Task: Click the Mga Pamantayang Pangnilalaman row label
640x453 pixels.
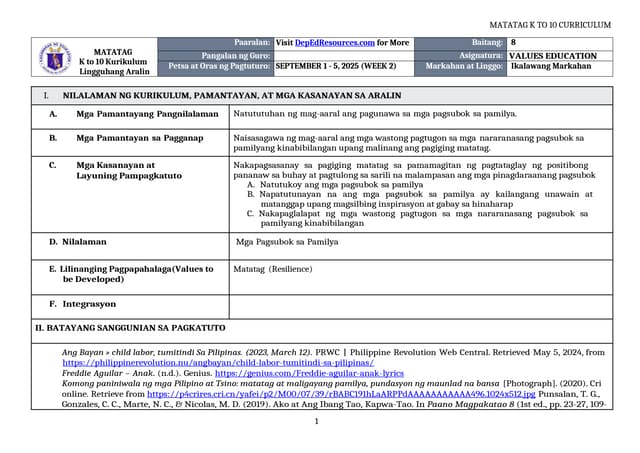Action: 147,115
